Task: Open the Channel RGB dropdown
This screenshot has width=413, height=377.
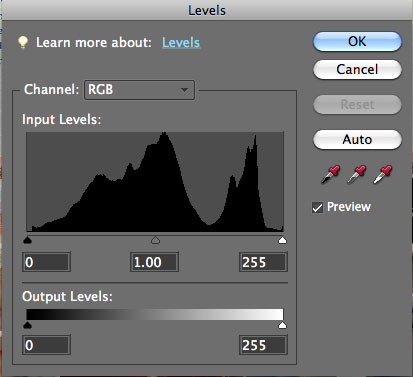Action: [139, 90]
